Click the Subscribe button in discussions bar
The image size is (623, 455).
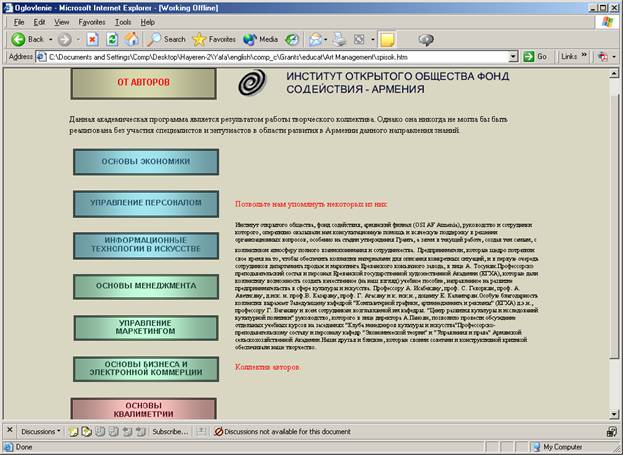(x=170, y=431)
